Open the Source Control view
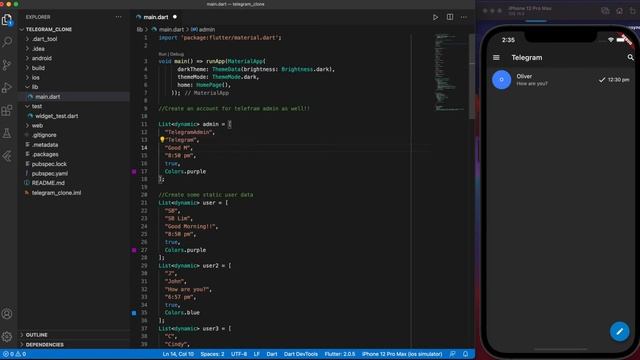This screenshot has width=640, height=360. click(x=7, y=64)
